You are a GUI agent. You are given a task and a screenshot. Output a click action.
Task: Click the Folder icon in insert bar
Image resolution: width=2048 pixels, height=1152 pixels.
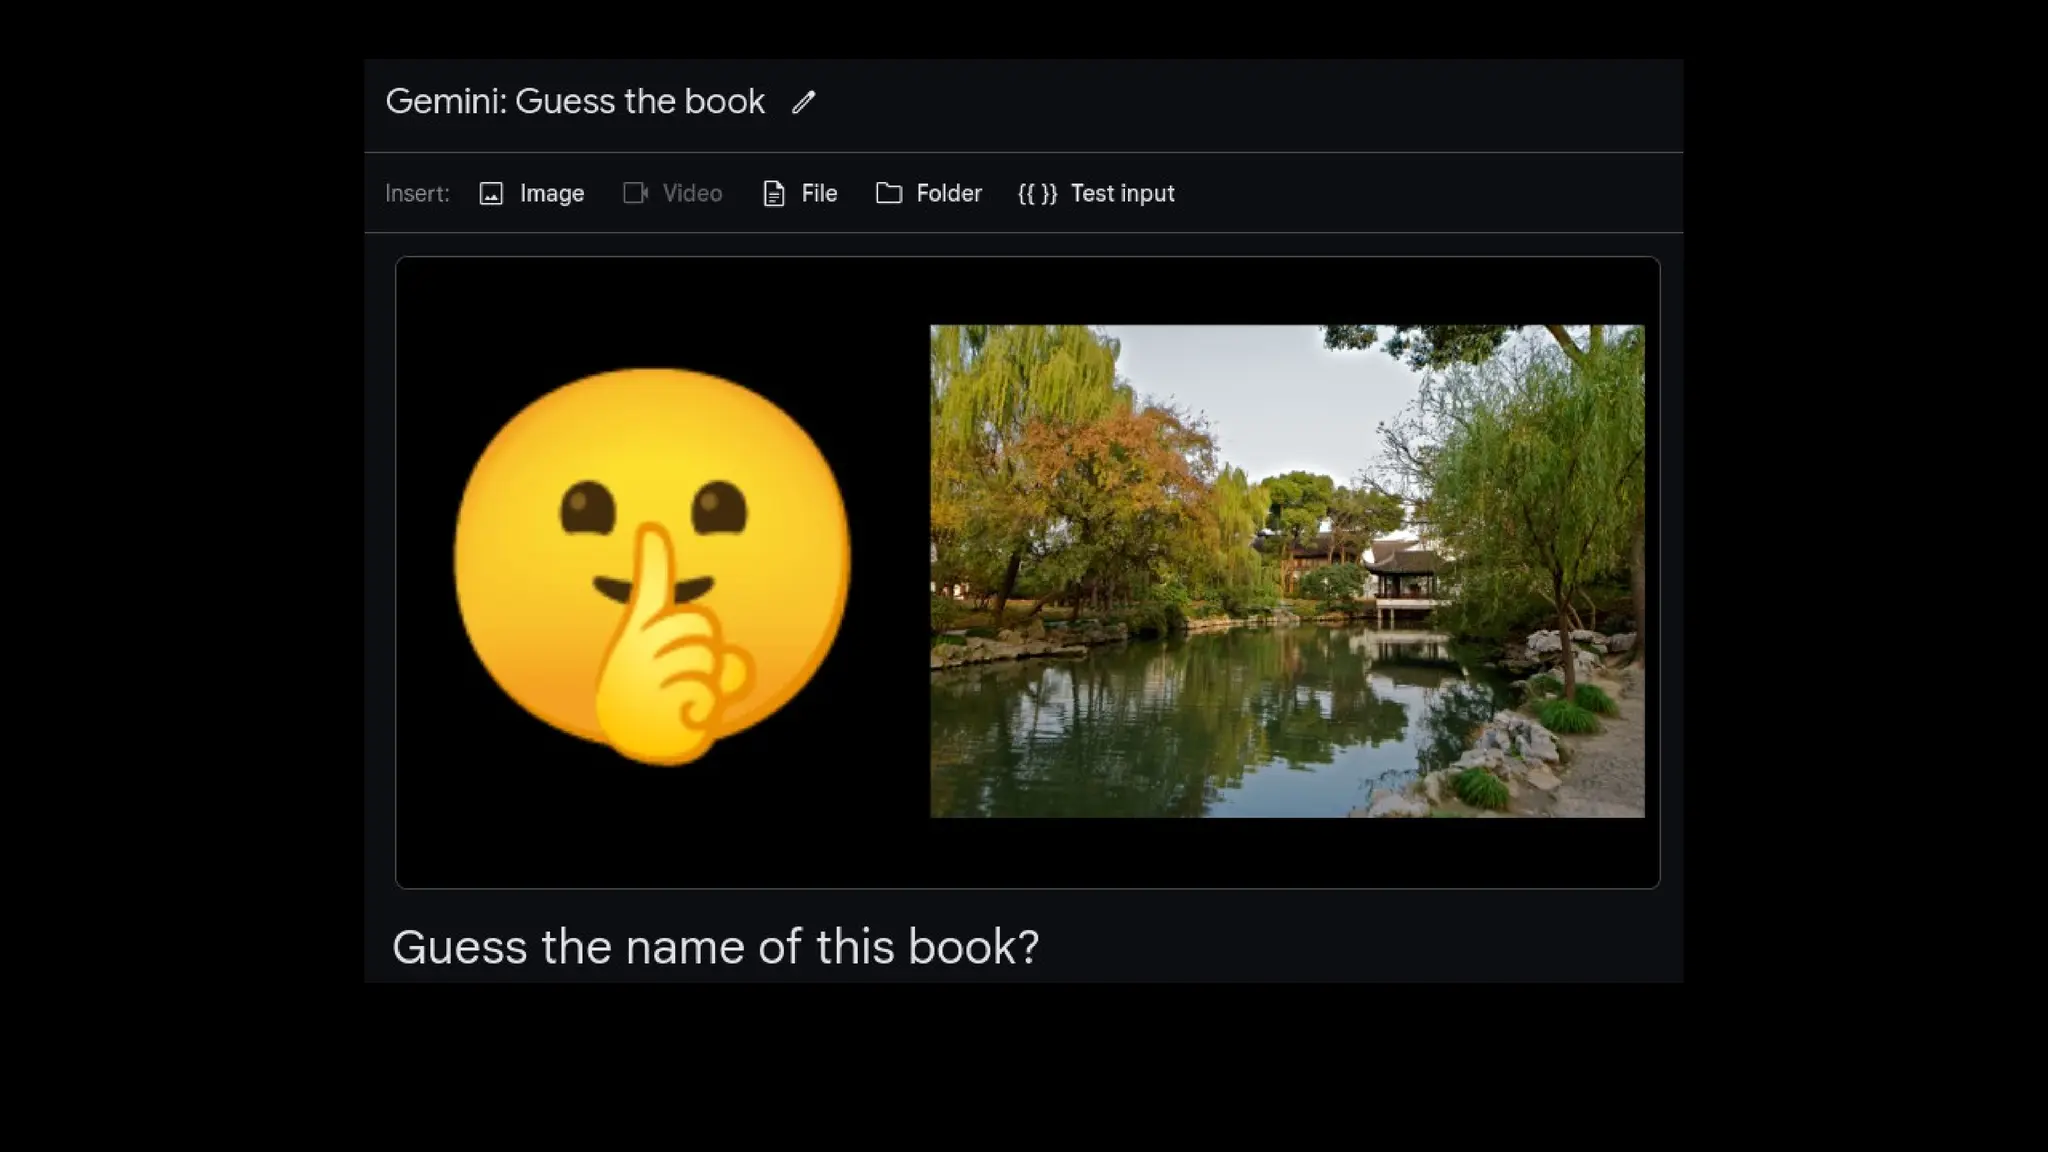pyautogui.click(x=889, y=193)
